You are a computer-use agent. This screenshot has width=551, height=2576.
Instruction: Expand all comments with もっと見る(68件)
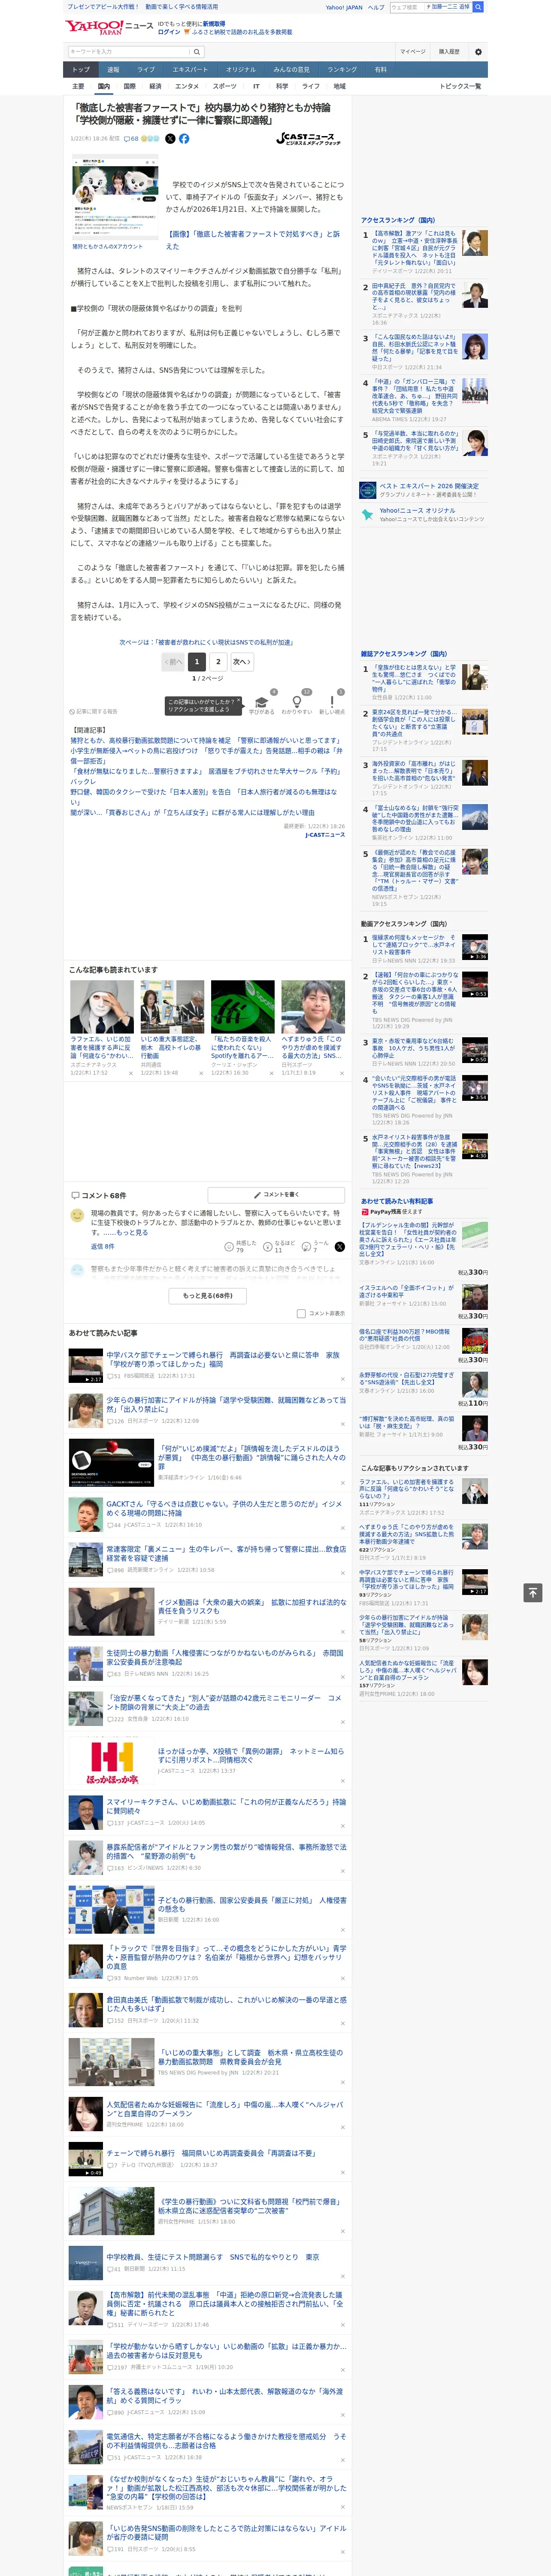(208, 1296)
